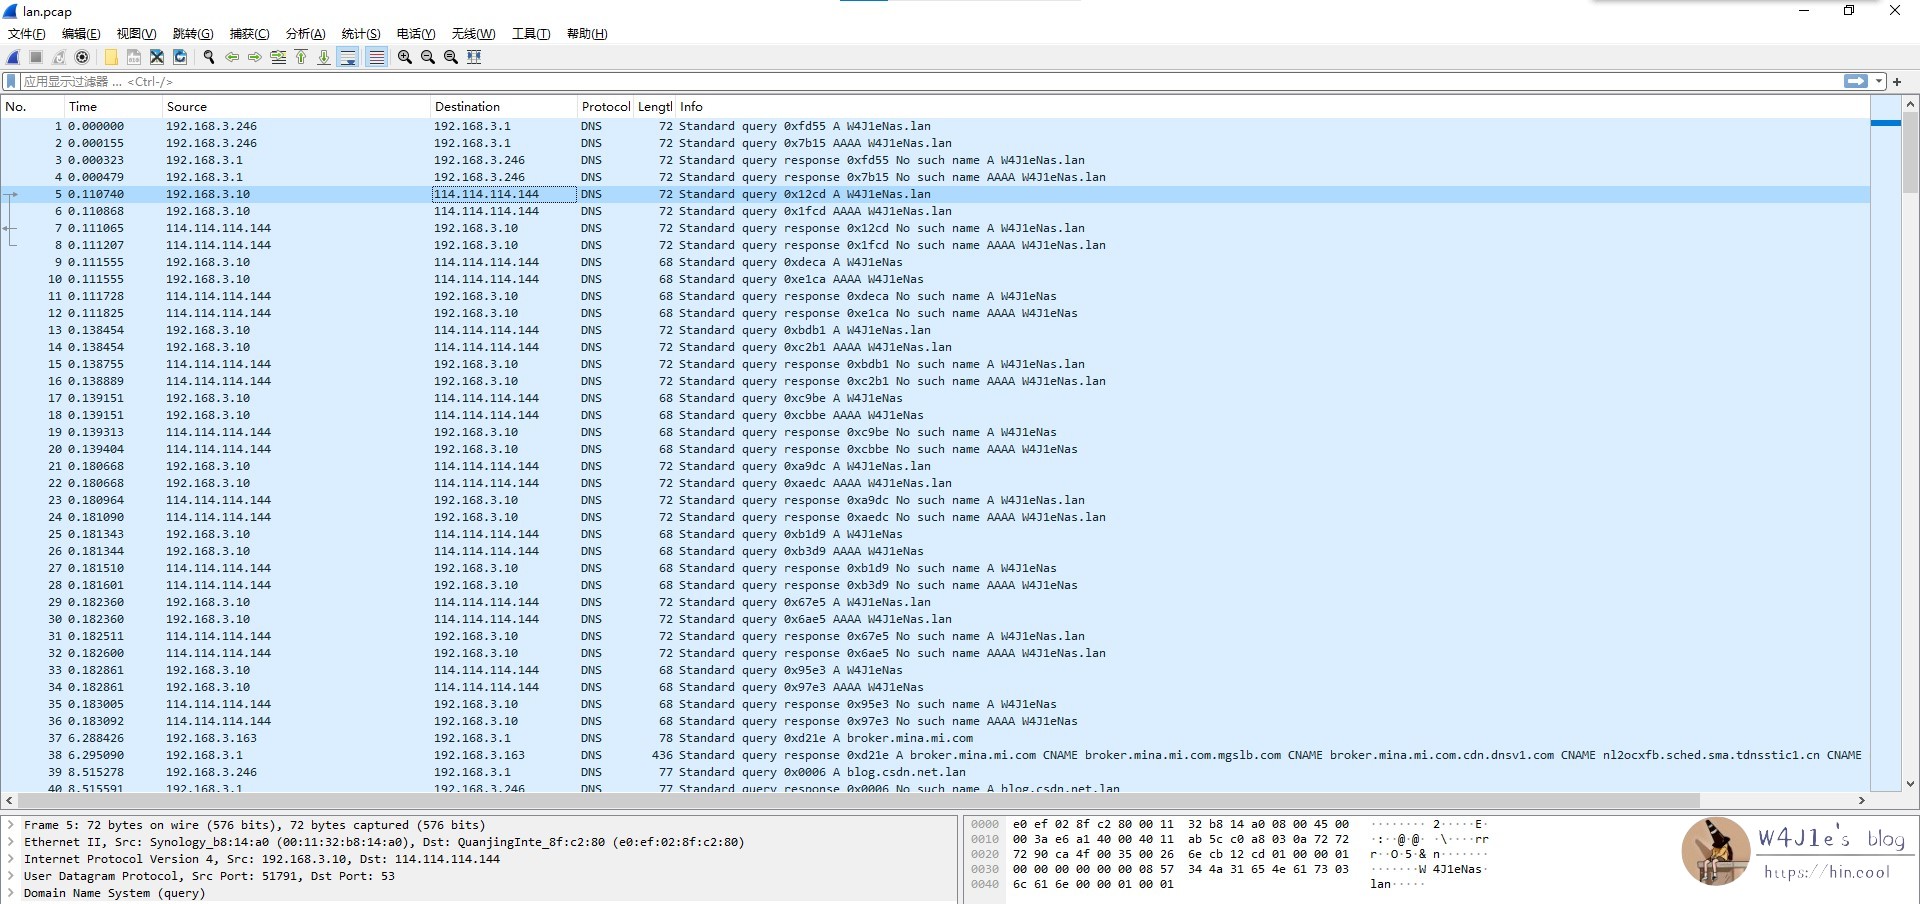Go back to the previous packet

232,57
